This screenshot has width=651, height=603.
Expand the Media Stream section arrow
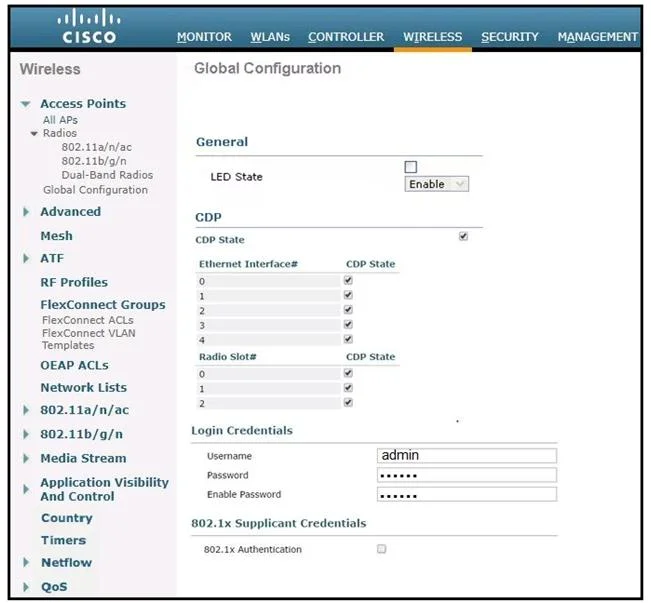click(x=26, y=458)
